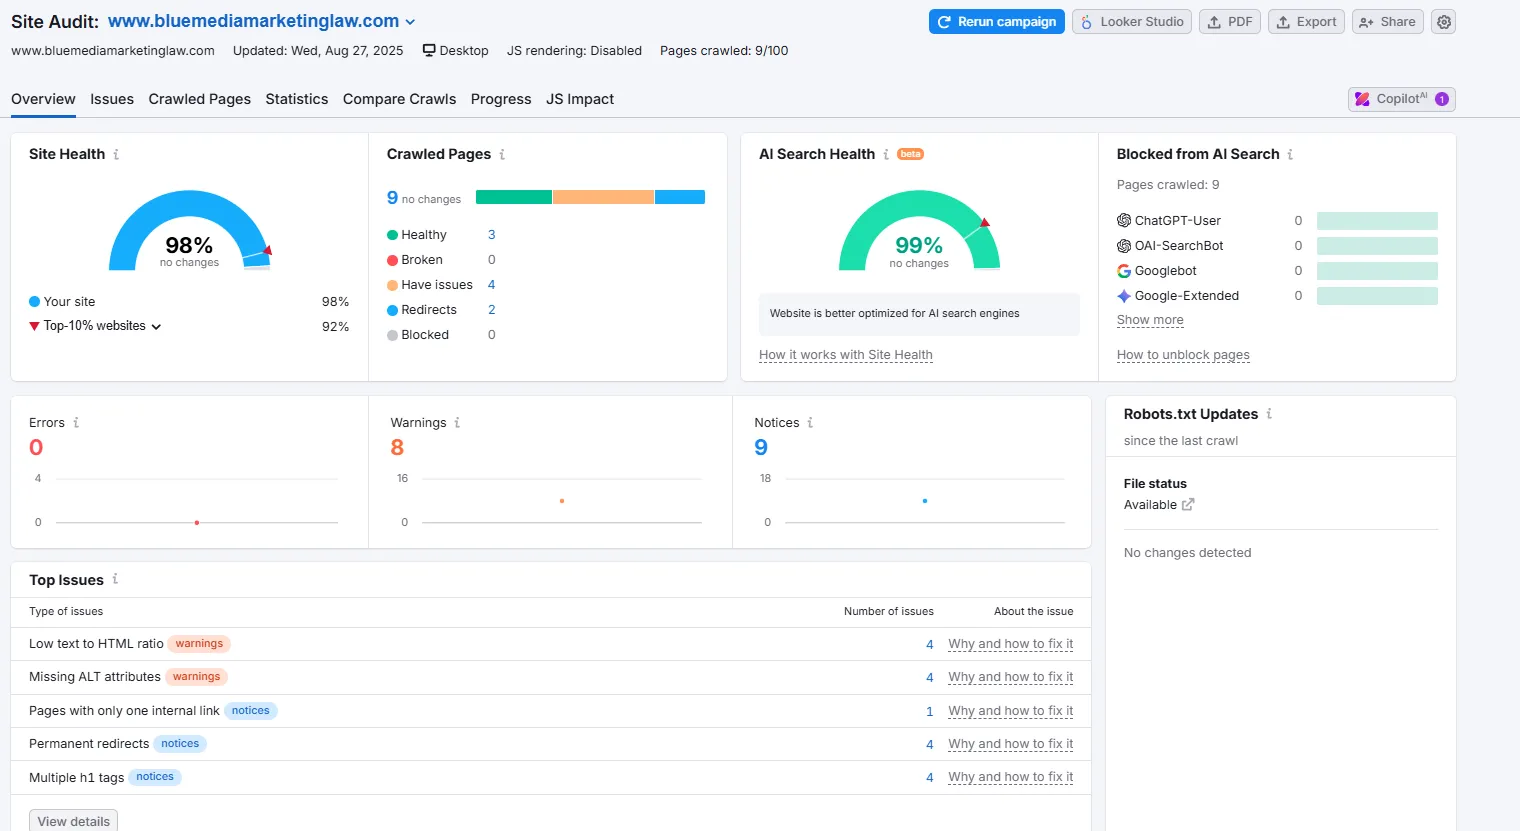The width and height of the screenshot is (1520, 831).
Task: Open the external link icon next to Available
Action: pyautogui.click(x=1188, y=505)
